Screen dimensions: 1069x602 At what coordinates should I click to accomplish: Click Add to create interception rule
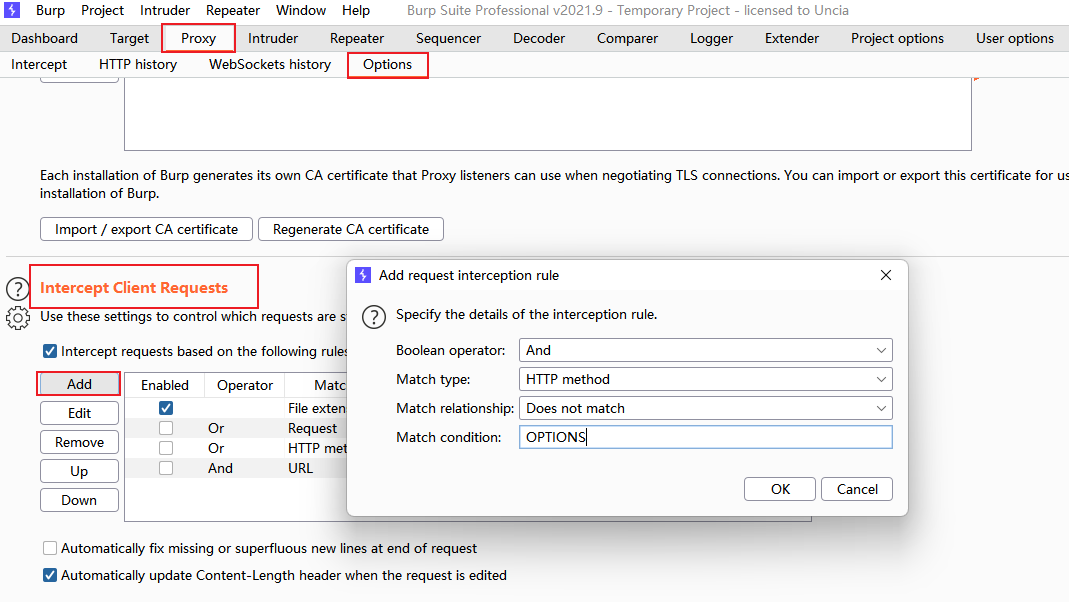pos(79,384)
